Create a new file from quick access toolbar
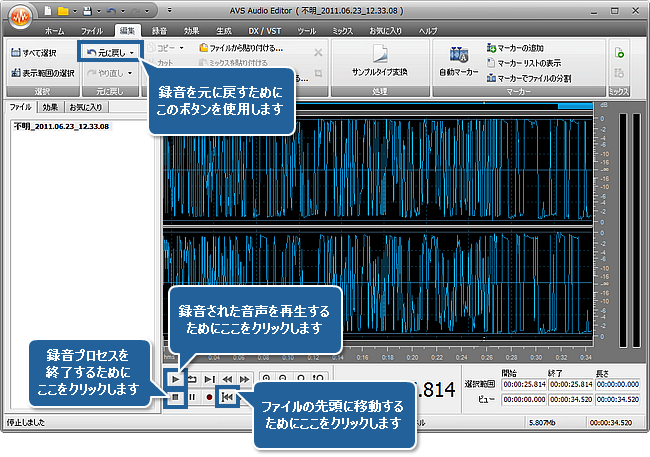 coord(48,11)
